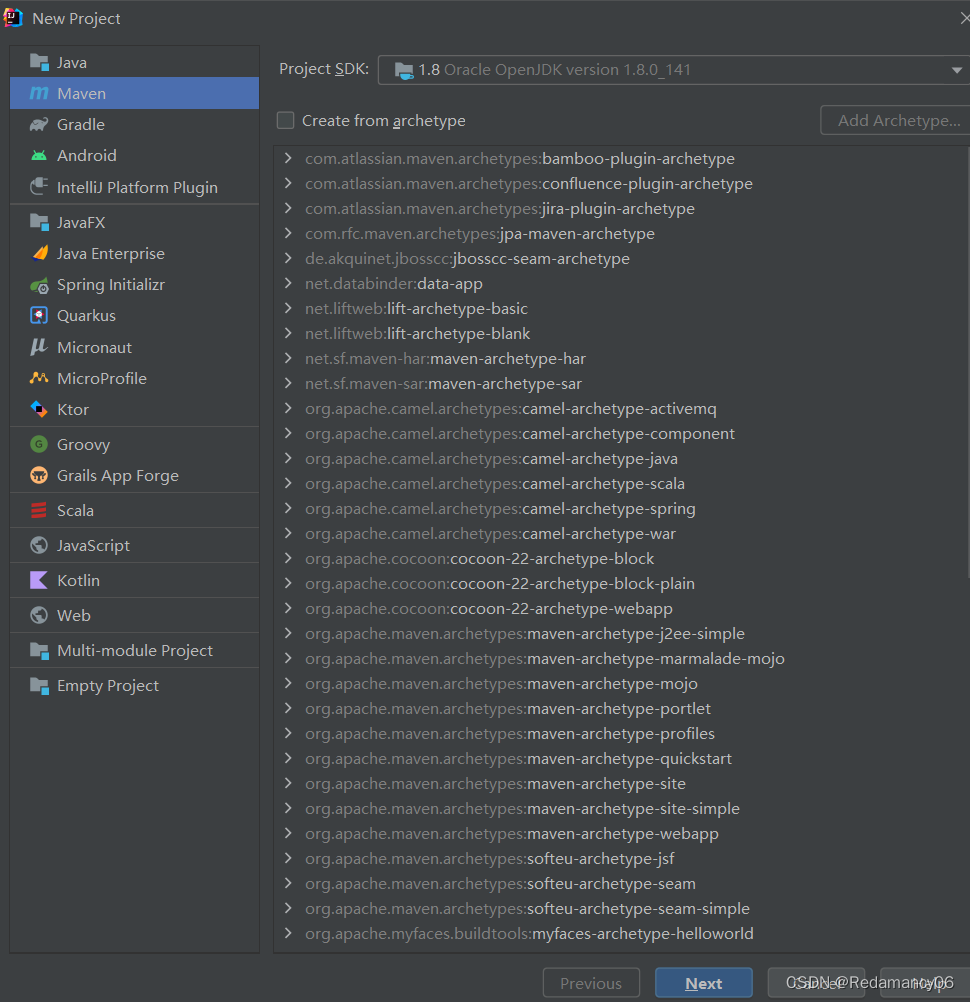Expand maven-archetype-quickstart node
The width and height of the screenshot is (970, 1002).
pyautogui.click(x=288, y=758)
